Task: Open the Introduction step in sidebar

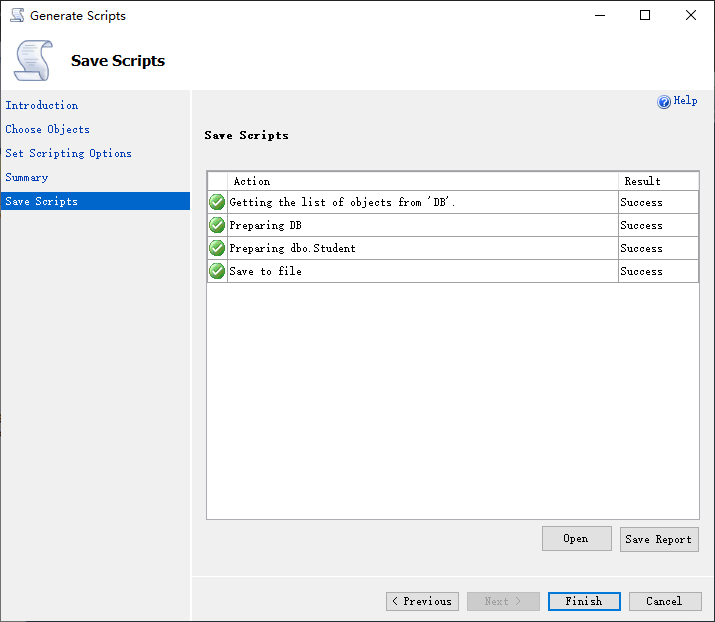Action: [42, 105]
